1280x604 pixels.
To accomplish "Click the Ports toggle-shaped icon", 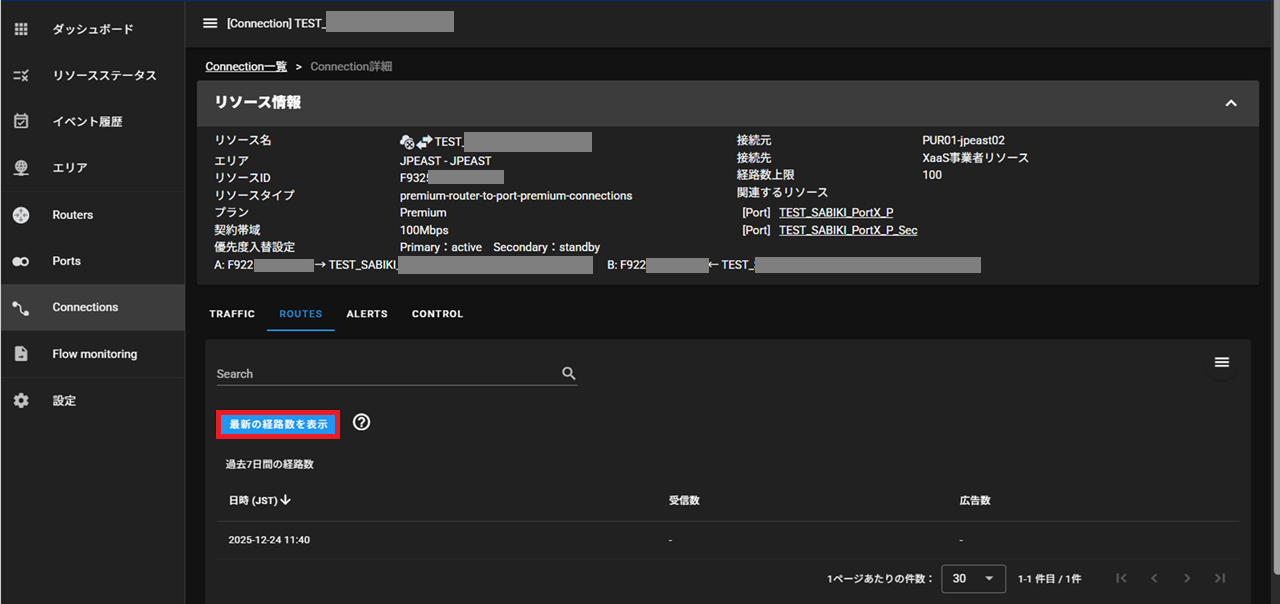I will pos(21,261).
